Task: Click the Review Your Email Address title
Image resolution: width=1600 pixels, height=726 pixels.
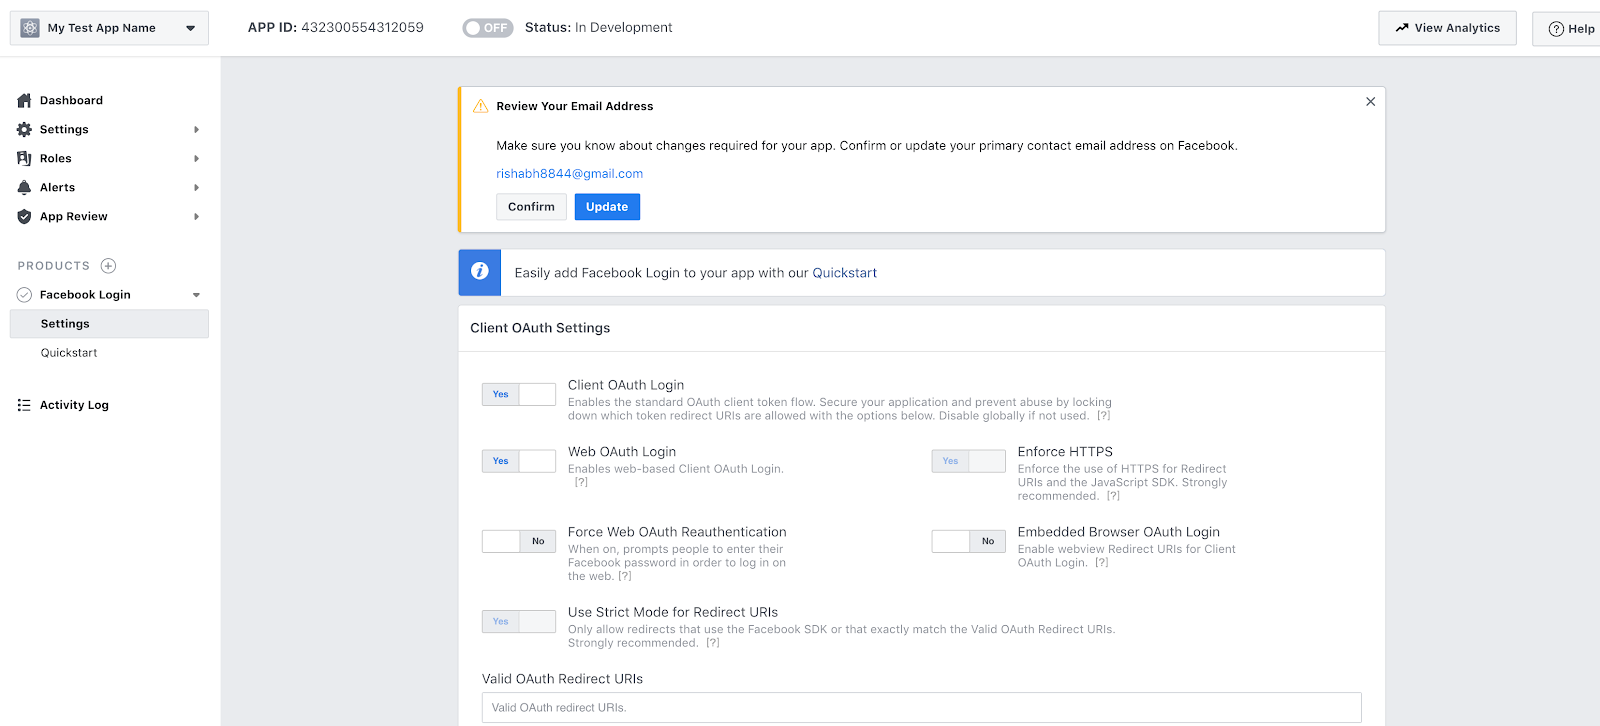Action: click(575, 106)
